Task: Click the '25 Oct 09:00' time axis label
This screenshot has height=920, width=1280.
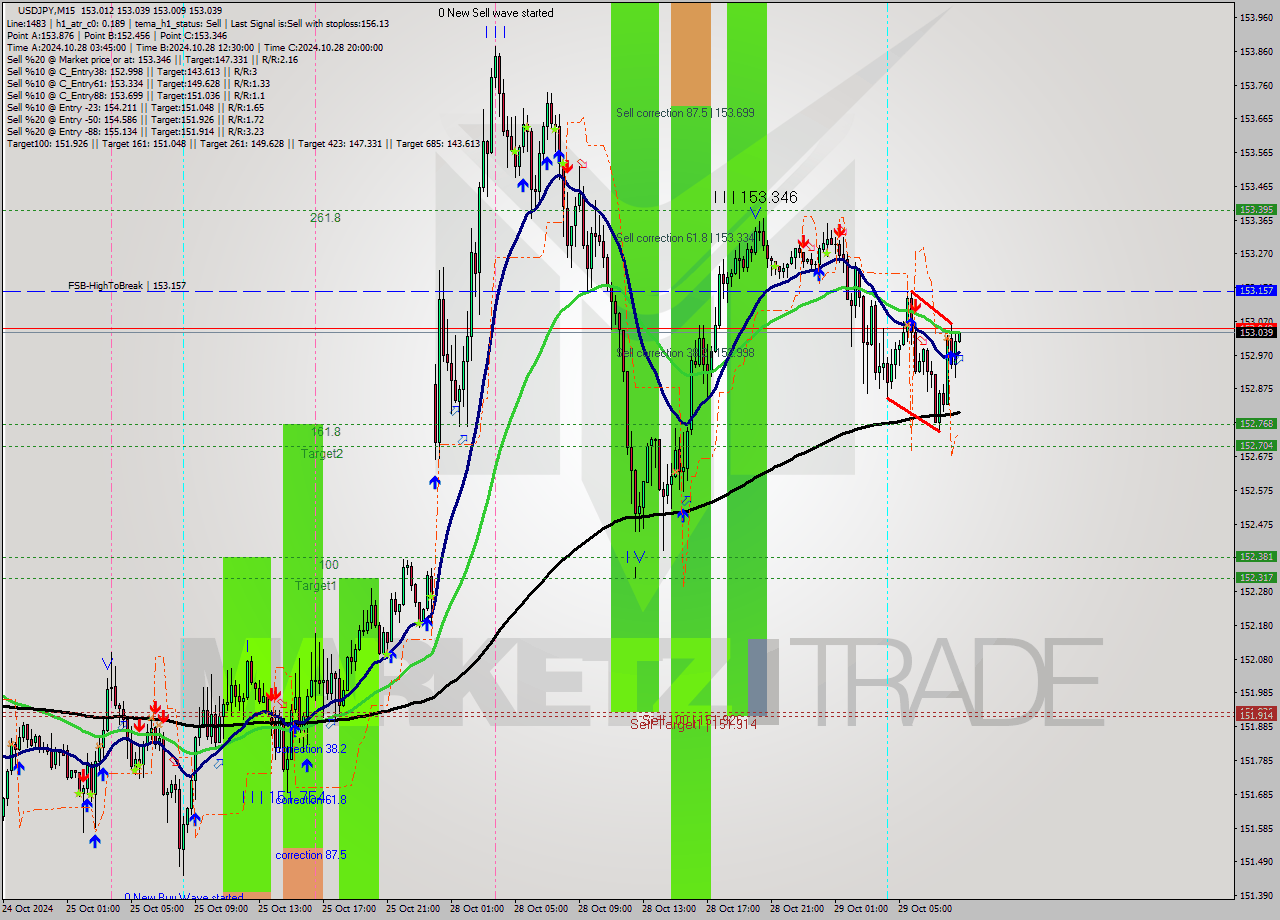Action: (220, 909)
